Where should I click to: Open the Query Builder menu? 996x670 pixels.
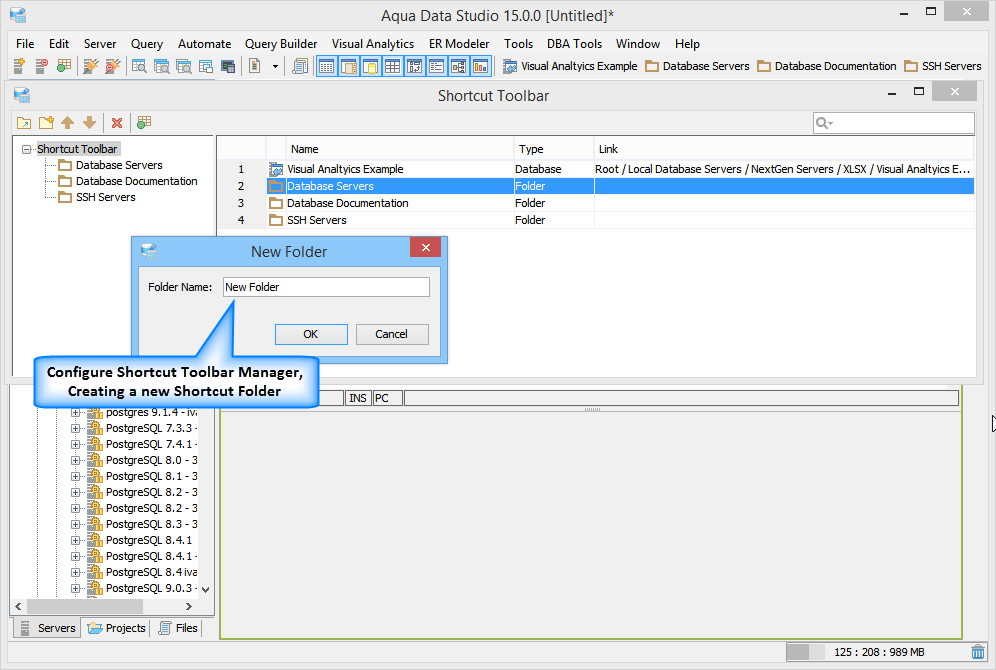(281, 44)
